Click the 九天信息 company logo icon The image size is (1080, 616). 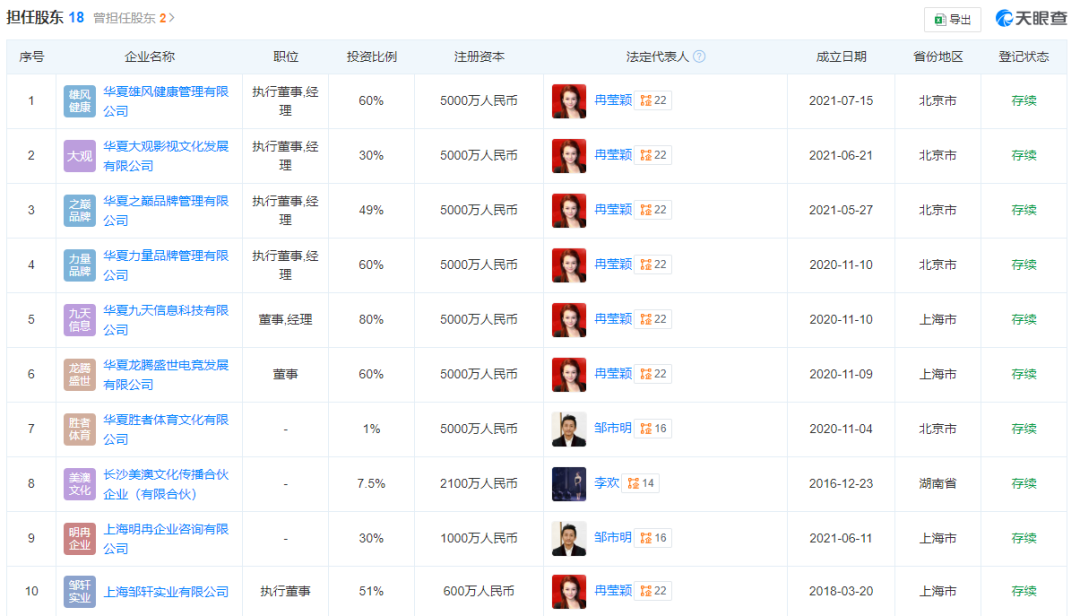pyautogui.click(x=79, y=320)
